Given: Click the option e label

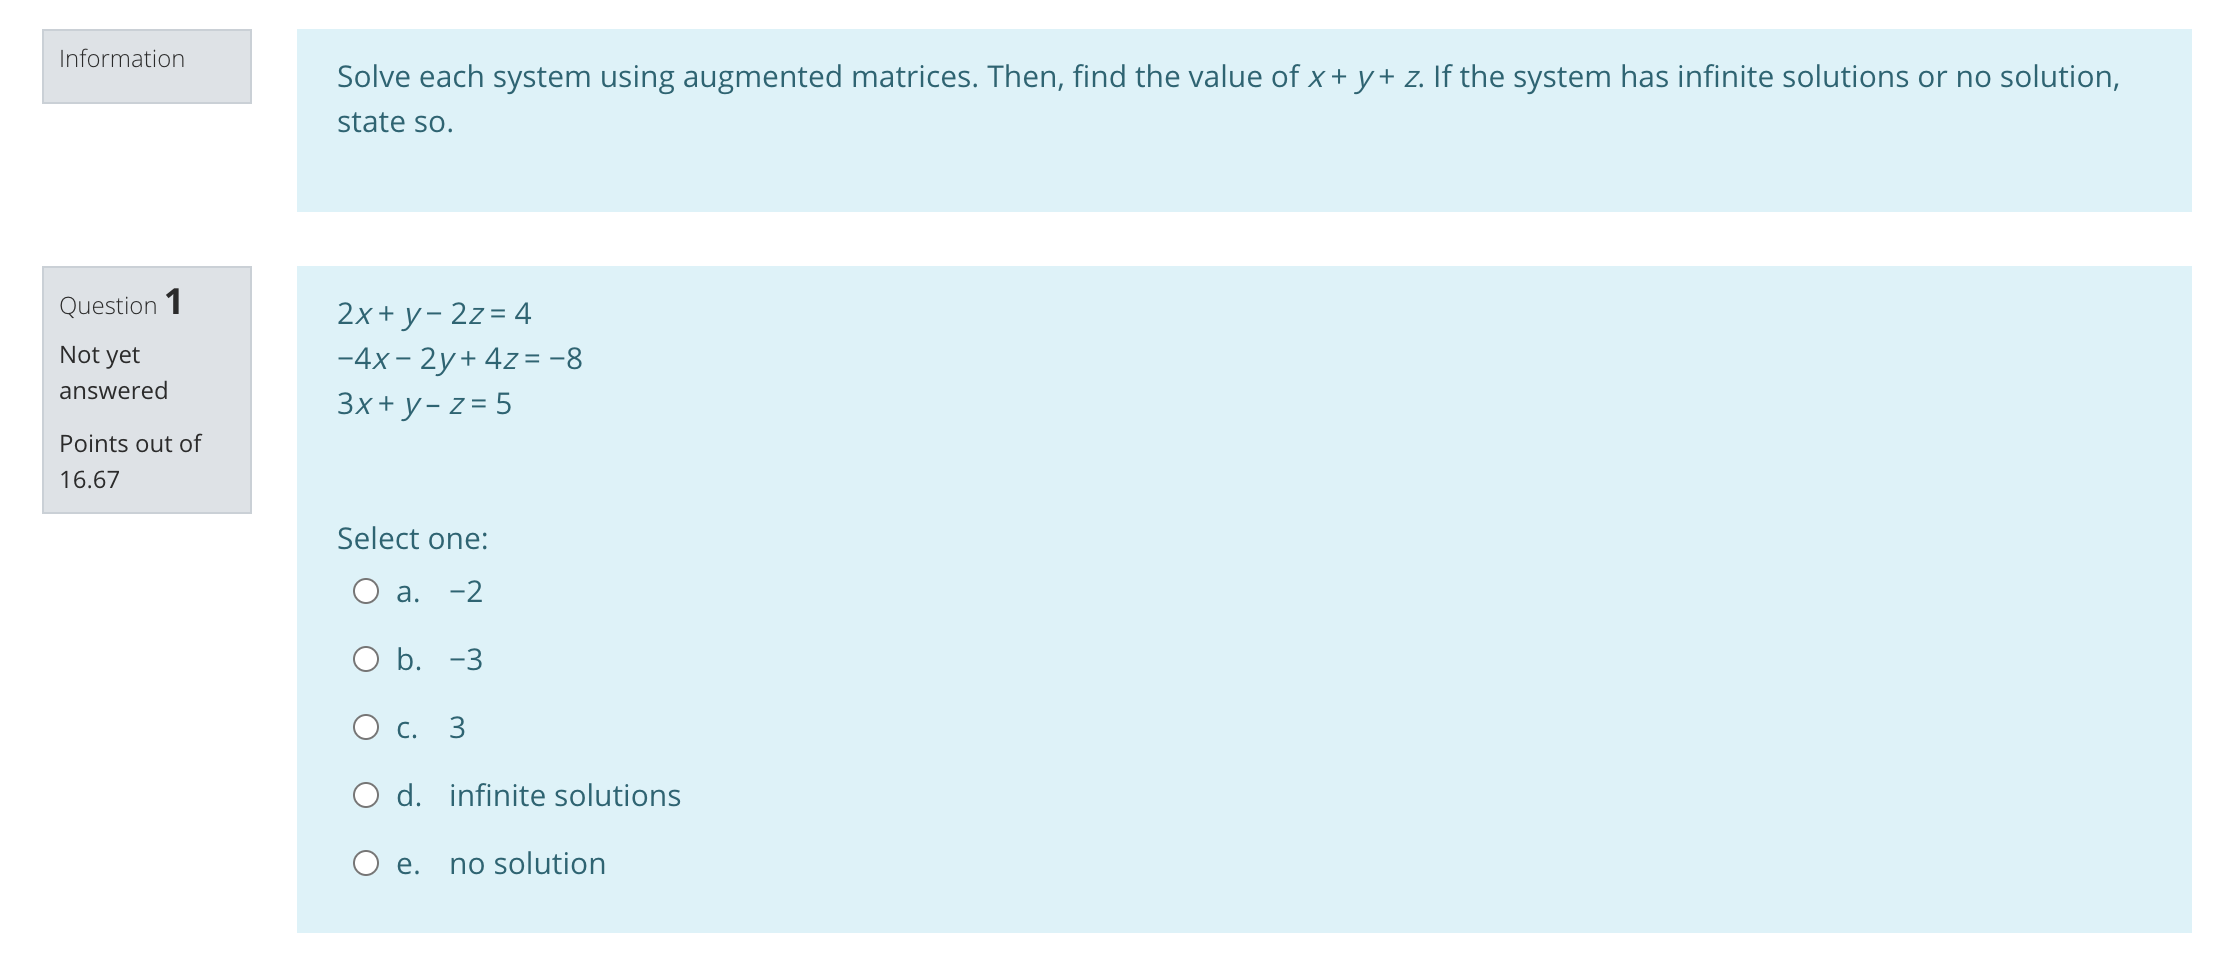Looking at the screenshot, I should click(x=407, y=862).
